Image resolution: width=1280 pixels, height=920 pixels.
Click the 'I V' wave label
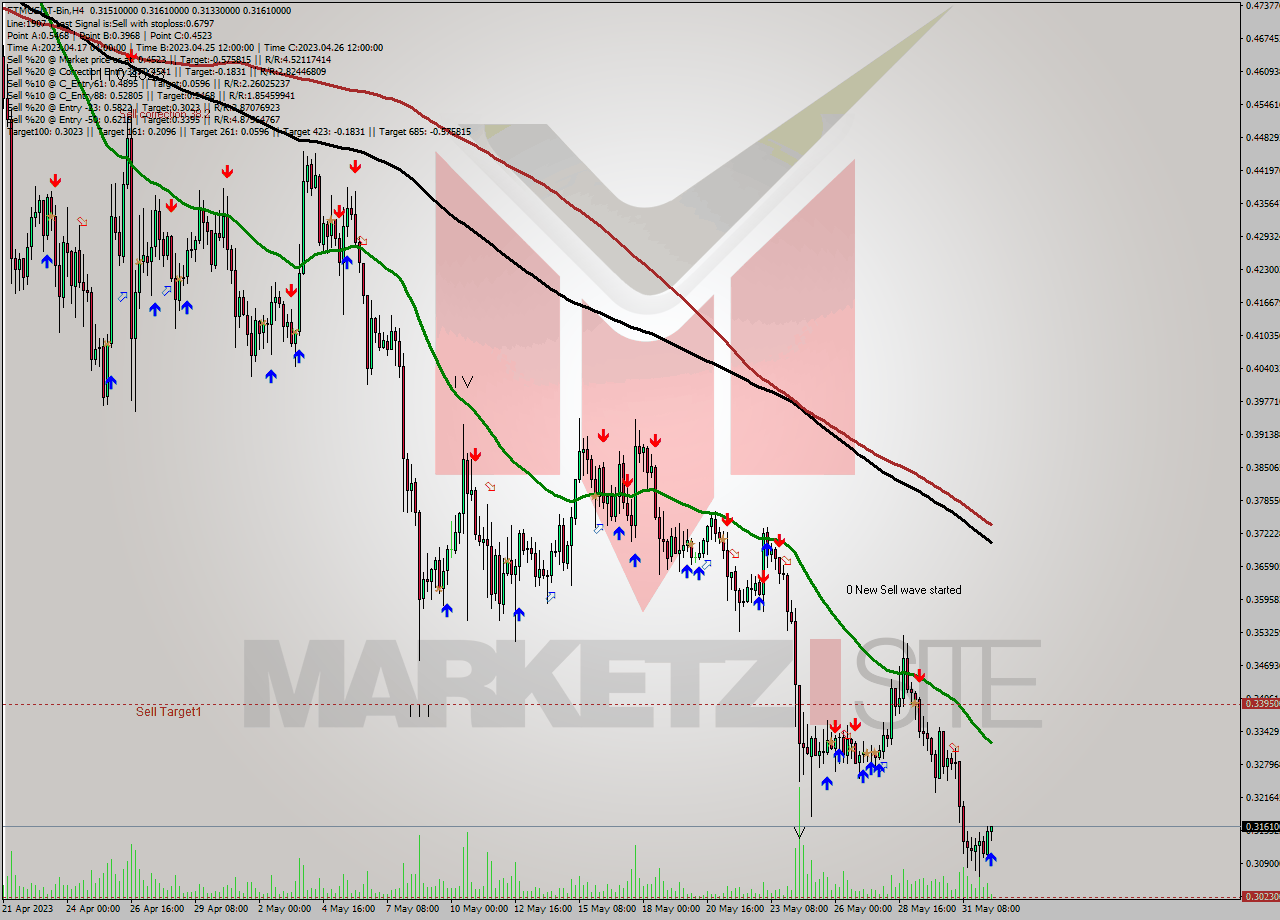coord(463,382)
